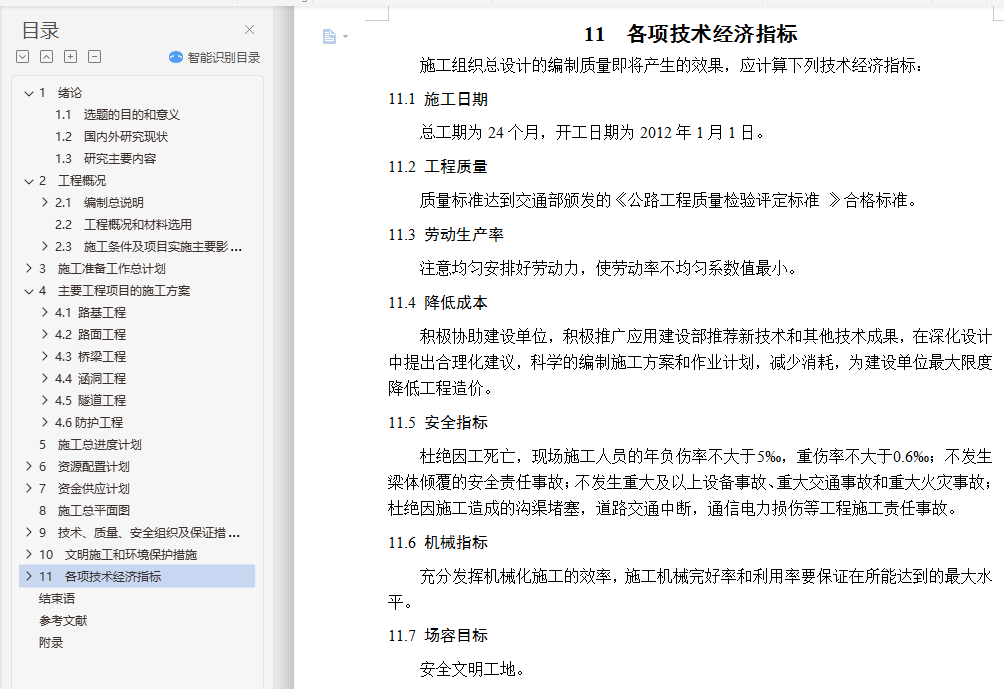
Task: Go to 2.2 工程概况和材料选用
Action: coord(123,225)
